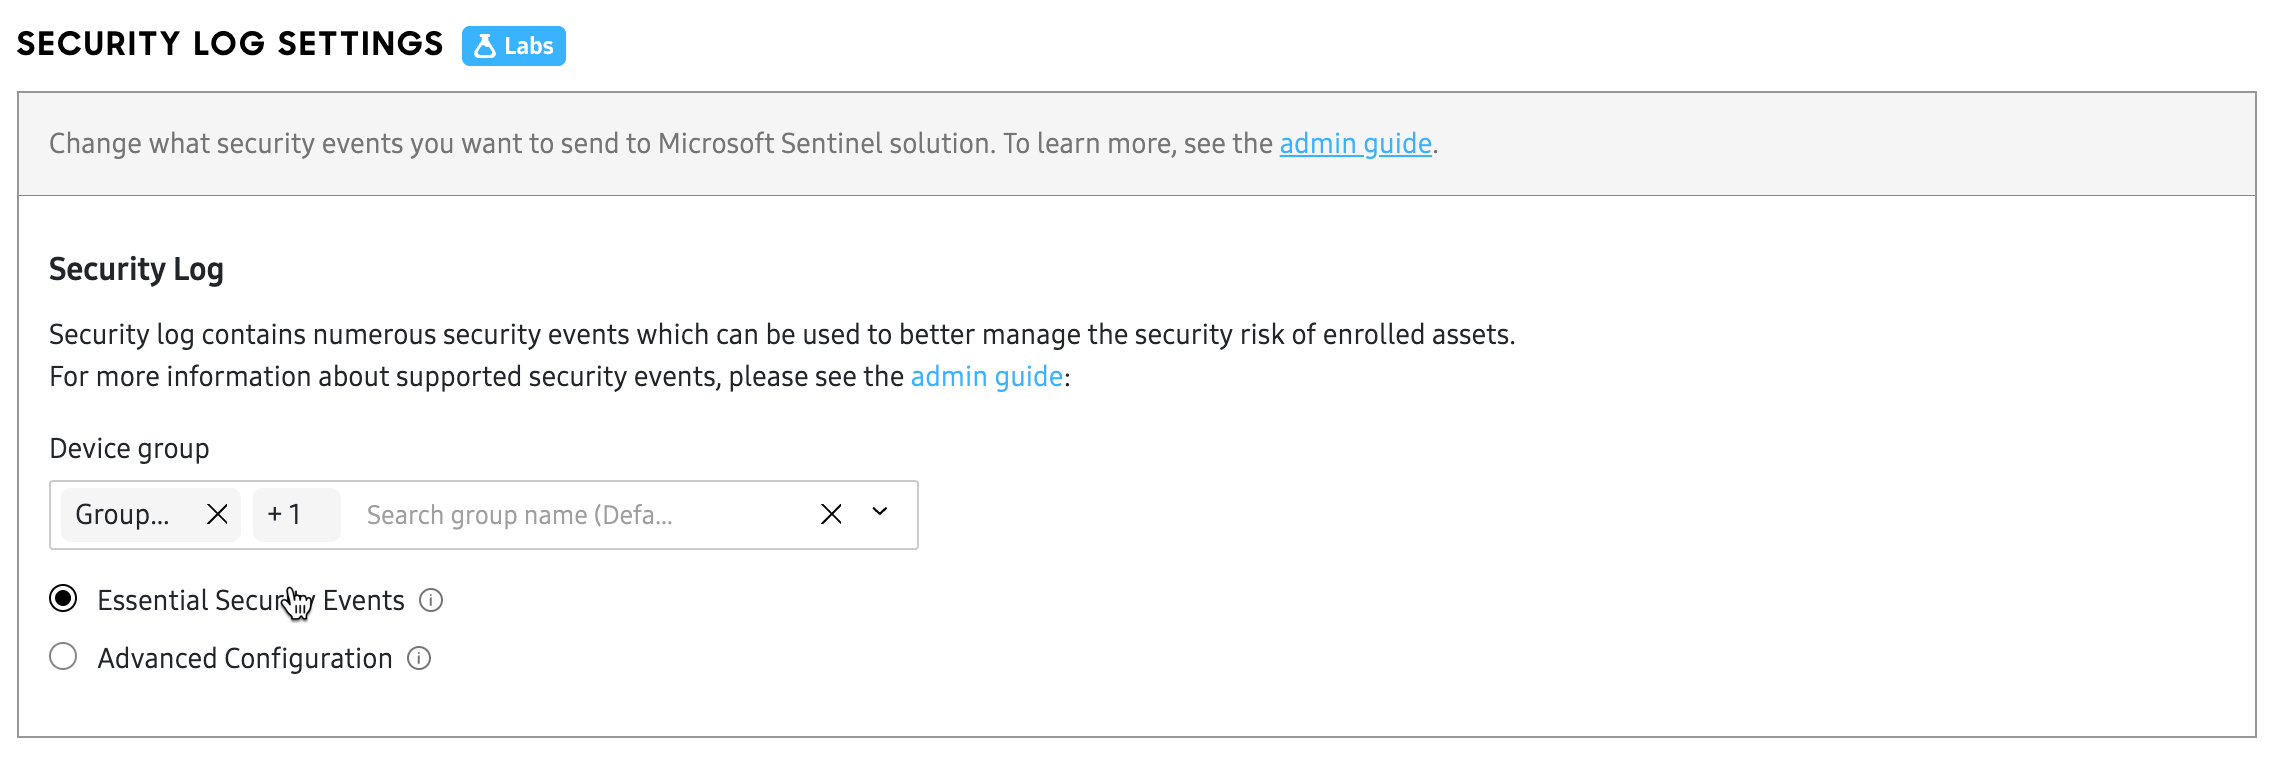Open admin guide link about supported events
Image resolution: width=2276 pixels, height=776 pixels.
coord(986,377)
